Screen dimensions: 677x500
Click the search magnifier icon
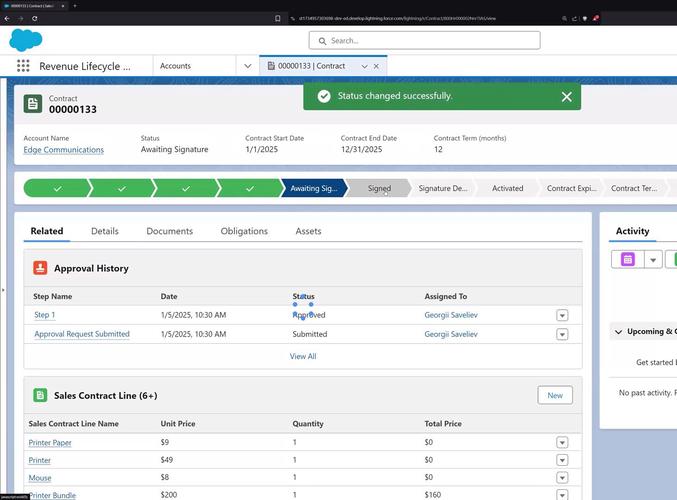tap(322, 41)
